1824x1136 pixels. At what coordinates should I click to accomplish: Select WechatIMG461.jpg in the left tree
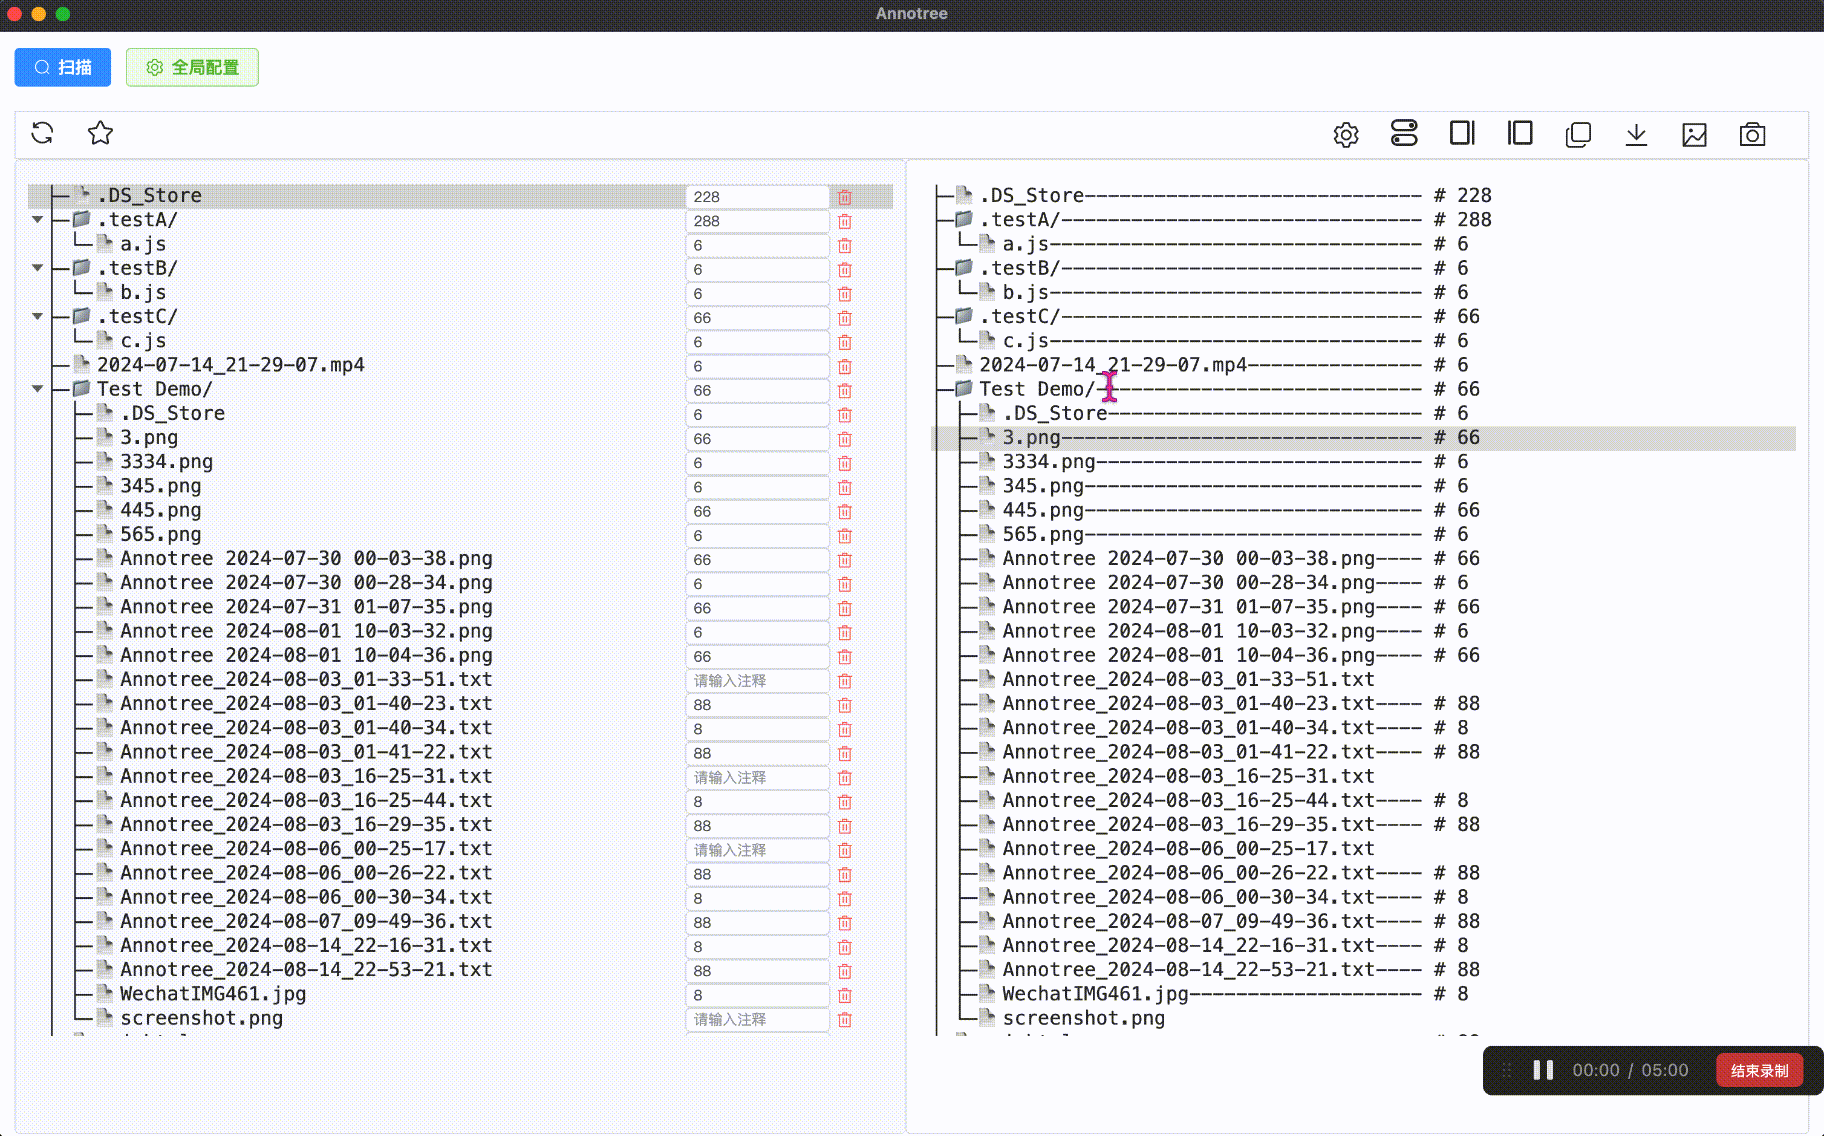213,994
